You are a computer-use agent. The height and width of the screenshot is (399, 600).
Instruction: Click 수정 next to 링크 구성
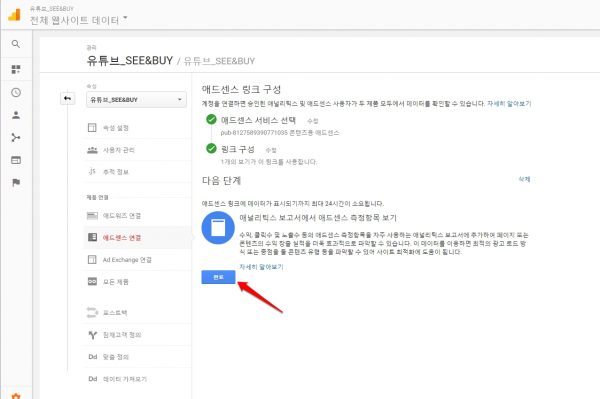point(271,150)
